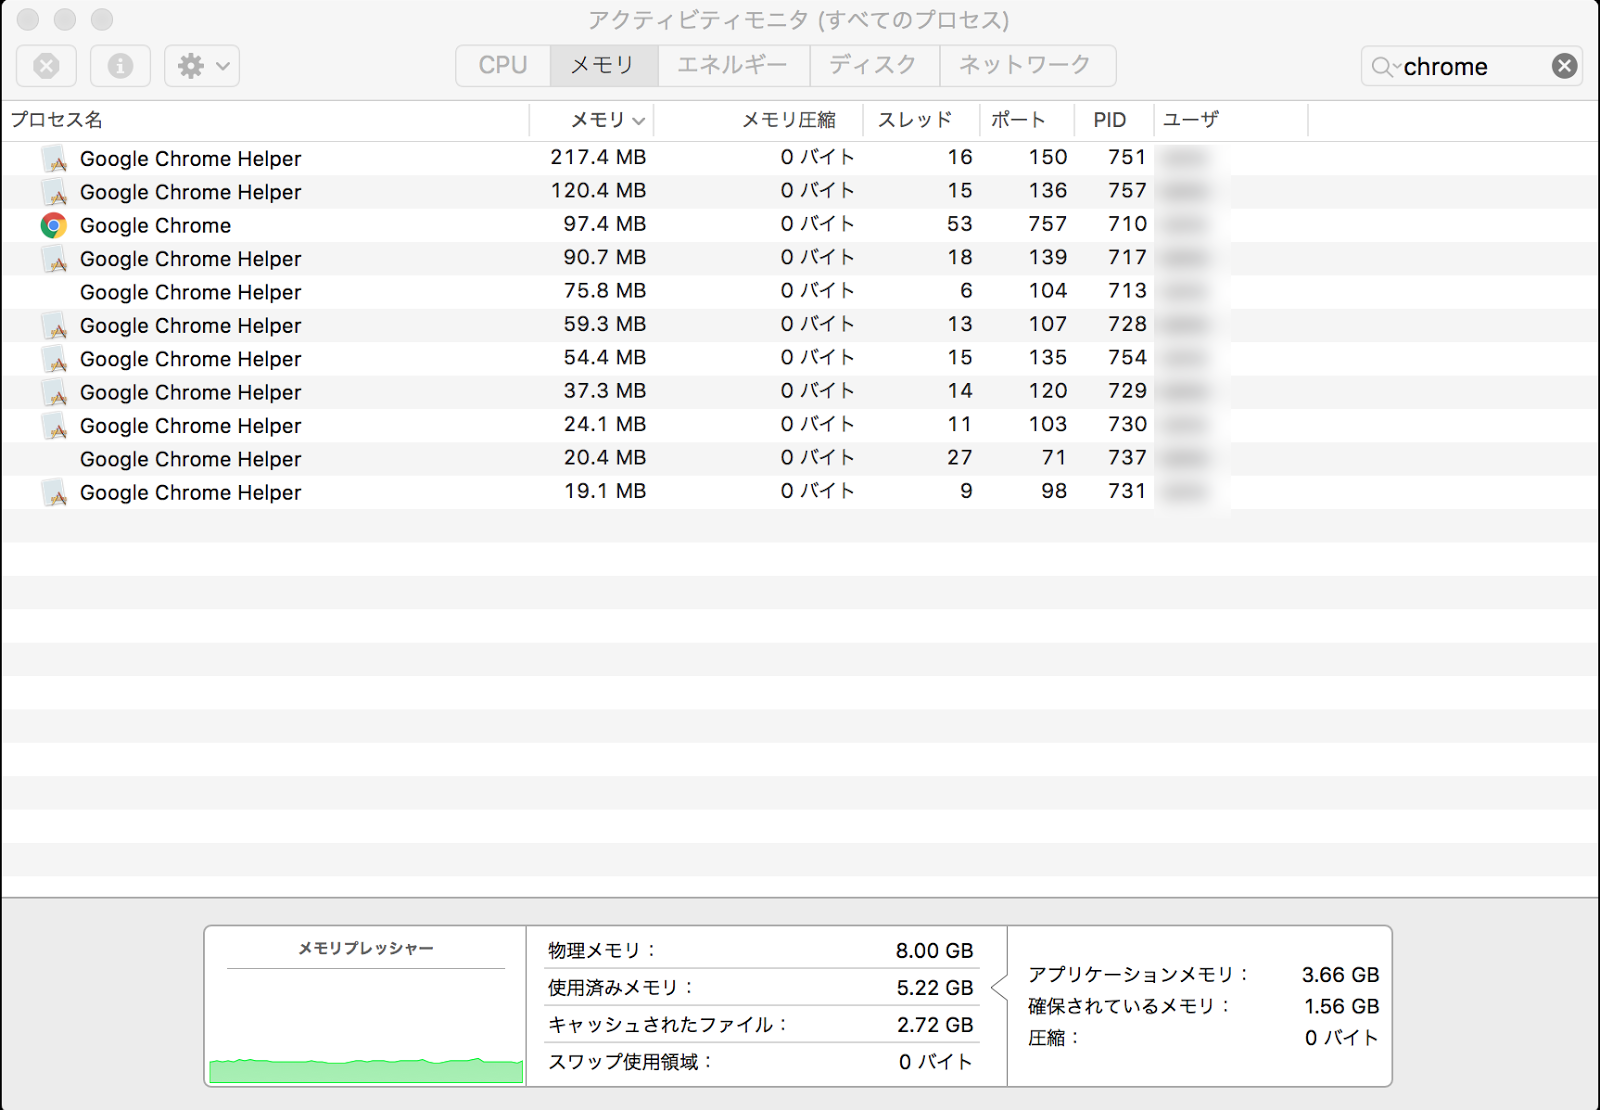This screenshot has width=1600, height=1110.
Task: Select the メモリ tab
Action: tap(603, 65)
